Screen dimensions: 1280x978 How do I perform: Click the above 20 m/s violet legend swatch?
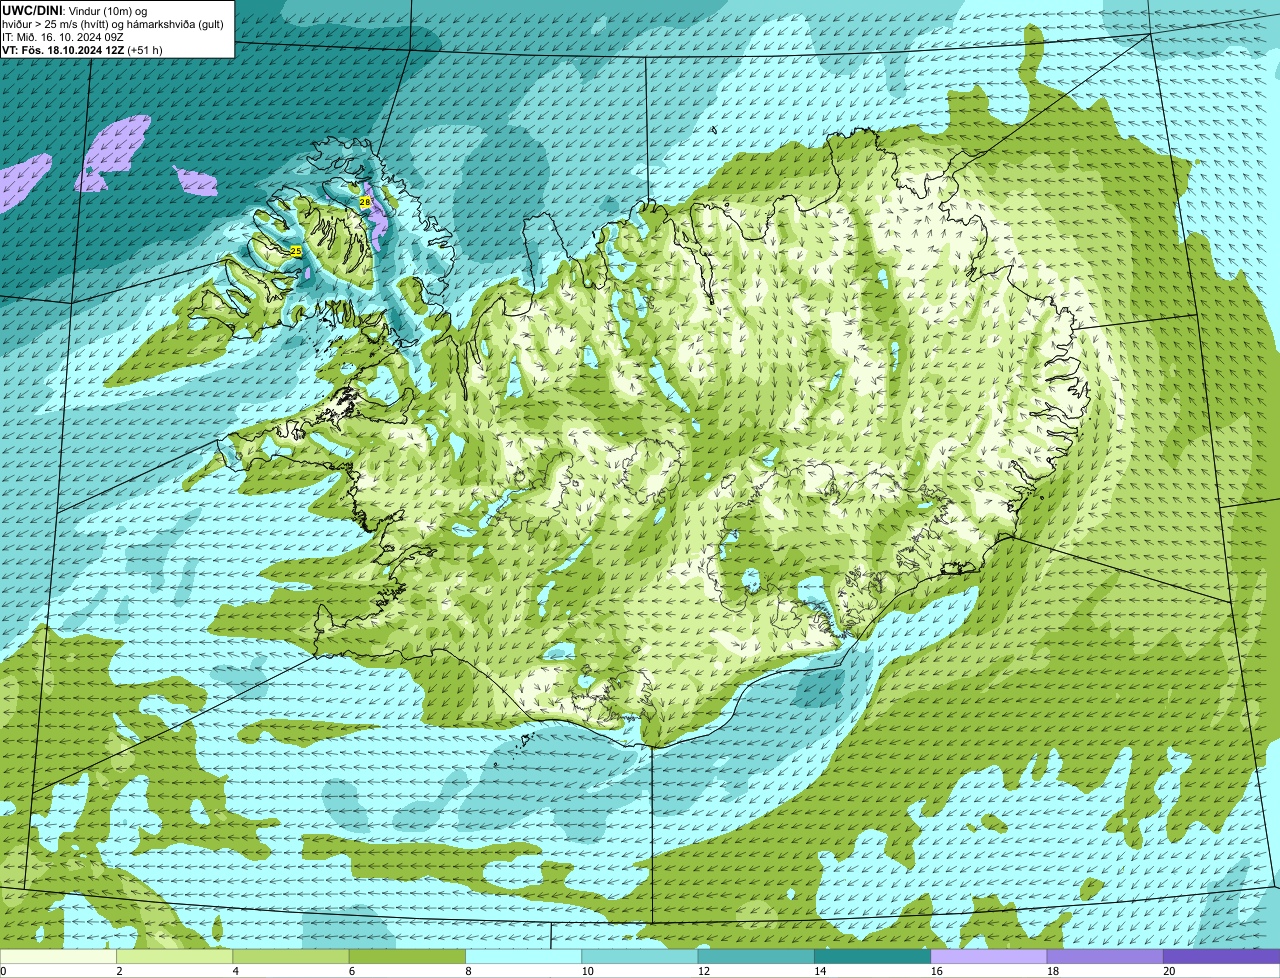tap(1221, 957)
